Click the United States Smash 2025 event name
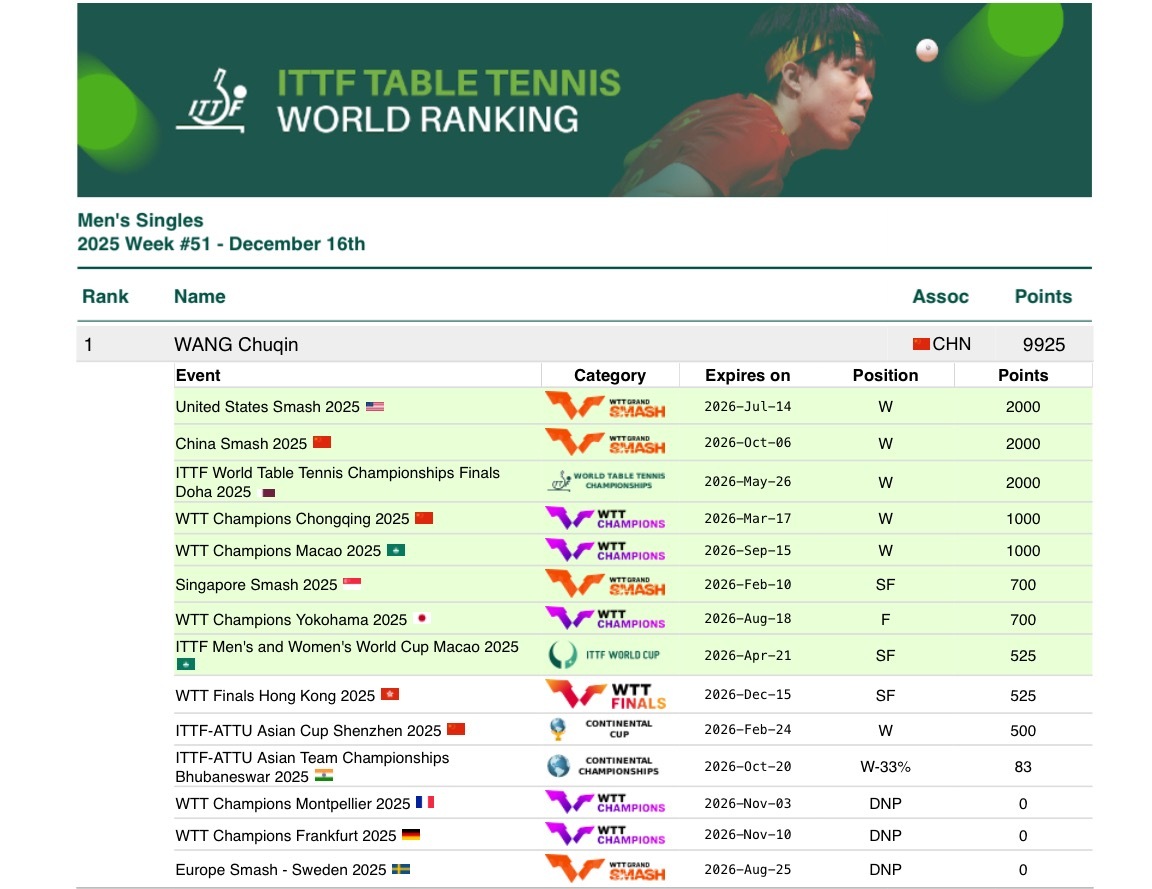The width and height of the screenshot is (1152, 889). (267, 407)
